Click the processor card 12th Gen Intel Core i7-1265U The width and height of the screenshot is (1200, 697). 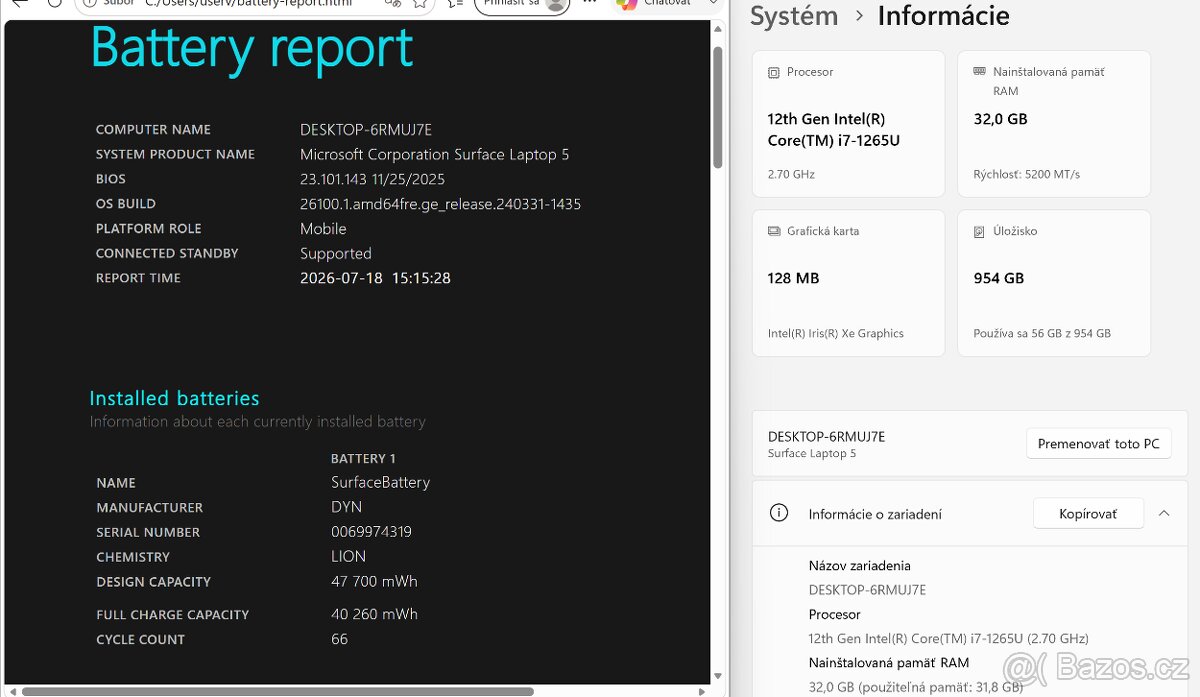[849, 124]
